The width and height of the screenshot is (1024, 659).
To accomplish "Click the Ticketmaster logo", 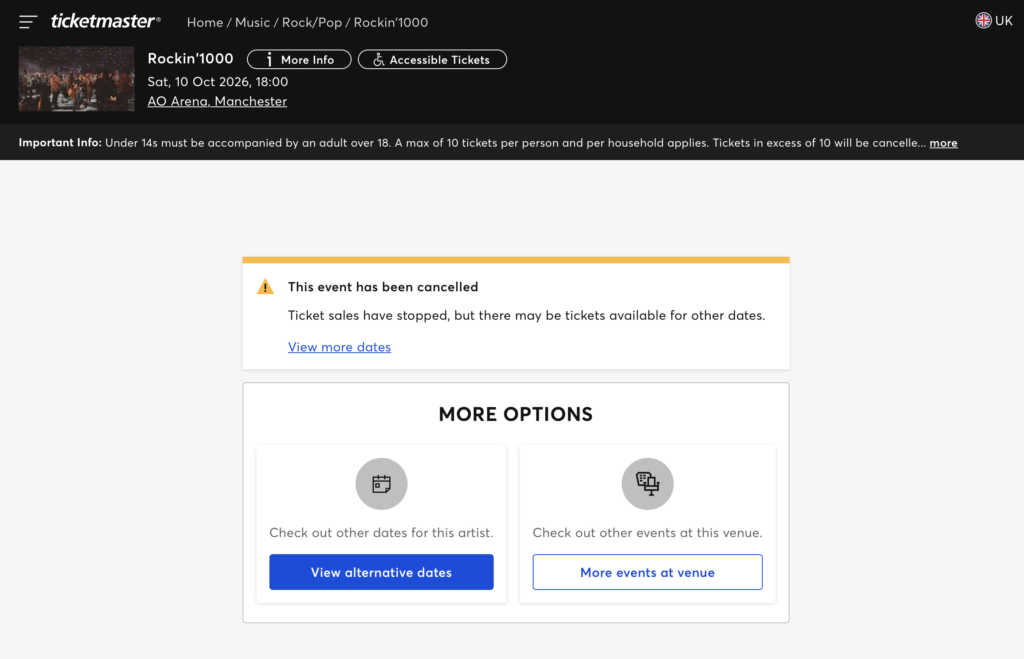I will 106,22.
